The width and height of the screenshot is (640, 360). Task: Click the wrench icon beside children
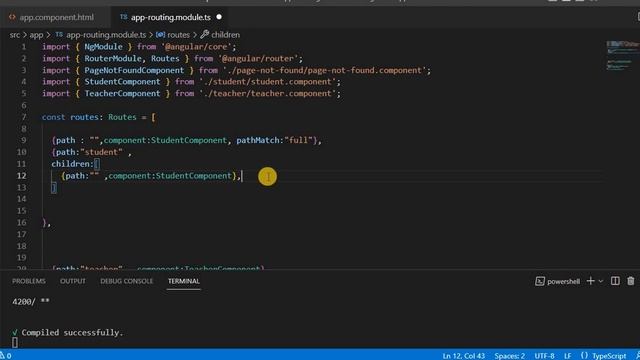coord(204,34)
